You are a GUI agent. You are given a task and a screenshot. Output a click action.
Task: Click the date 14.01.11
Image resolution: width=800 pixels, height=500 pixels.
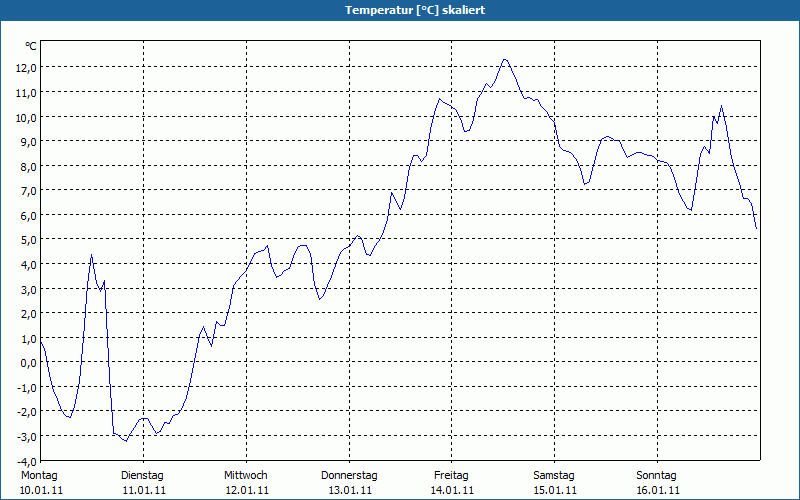(x=452, y=490)
